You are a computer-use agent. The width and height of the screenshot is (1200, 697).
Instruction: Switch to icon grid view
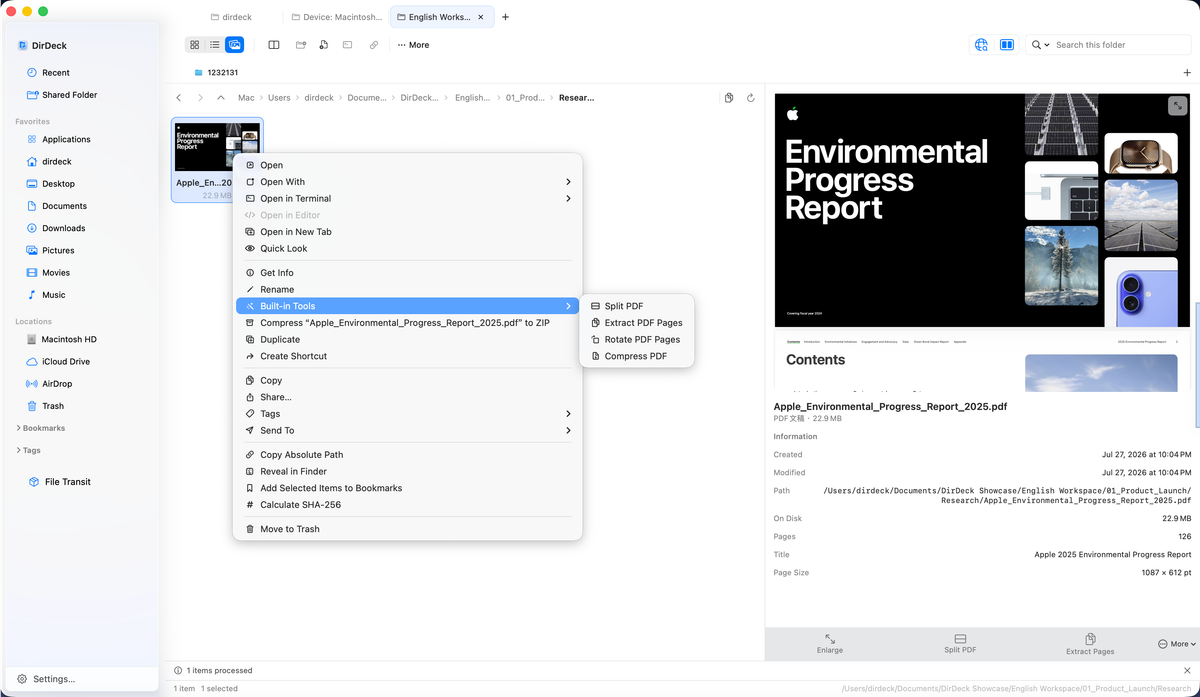pos(195,45)
